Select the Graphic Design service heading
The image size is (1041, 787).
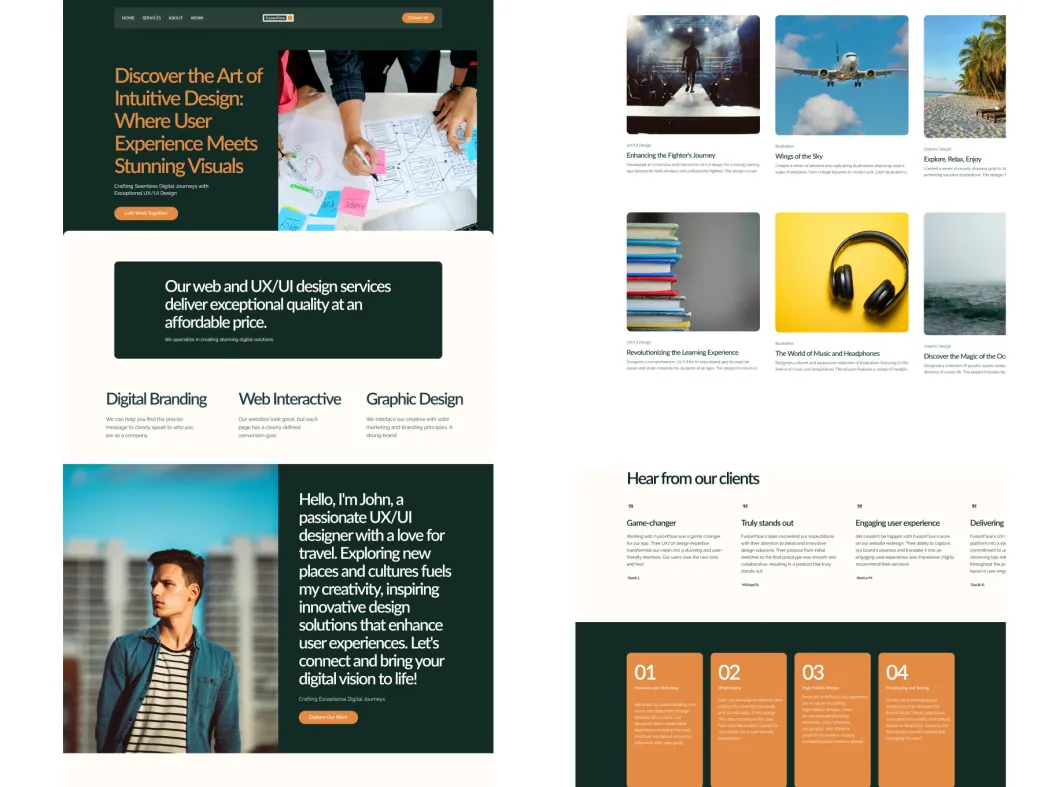pyautogui.click(x=415, y=399)
